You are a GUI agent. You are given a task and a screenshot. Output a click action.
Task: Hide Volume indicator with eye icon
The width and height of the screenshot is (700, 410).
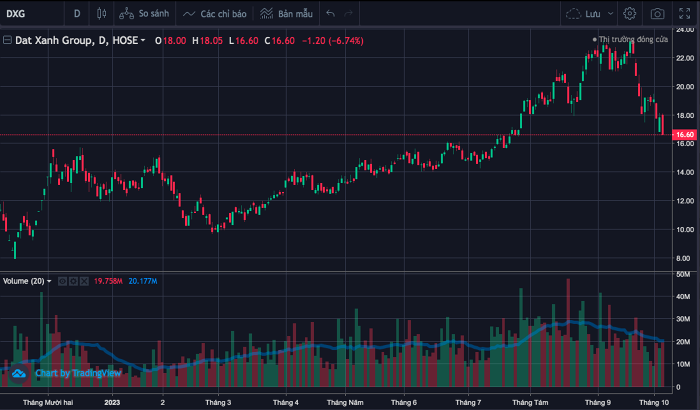tap(62, 281)
